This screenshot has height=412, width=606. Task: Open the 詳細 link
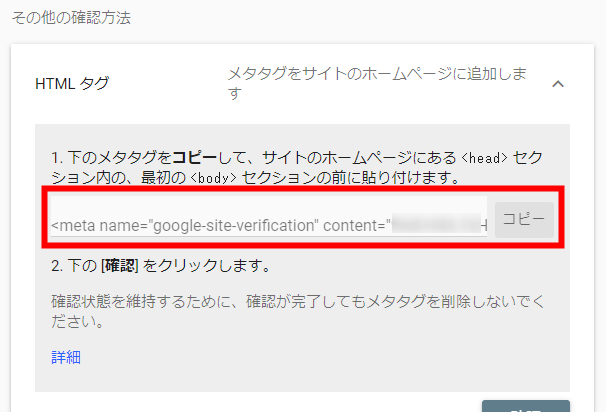pyautogui.click(x=66, y=357)
